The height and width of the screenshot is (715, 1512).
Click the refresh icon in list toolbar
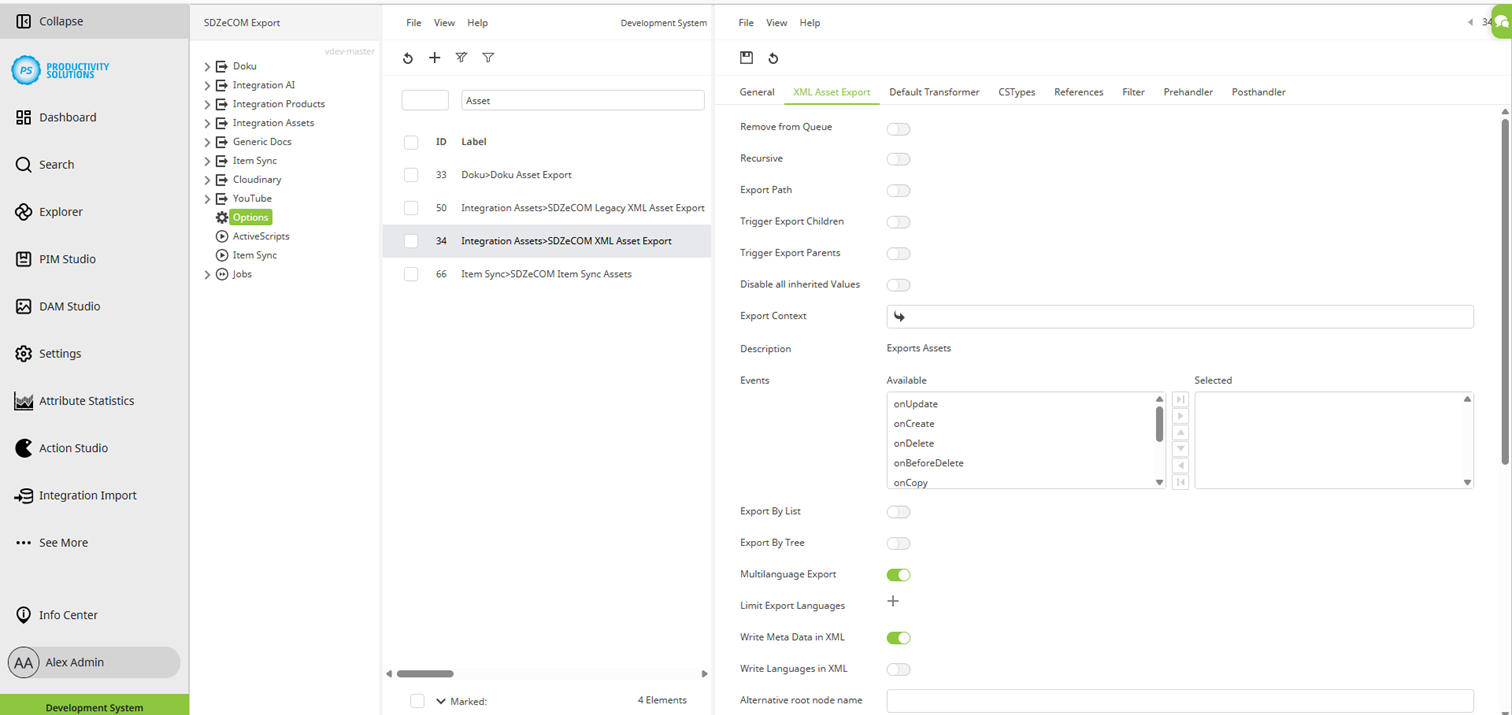coord(408,58)
